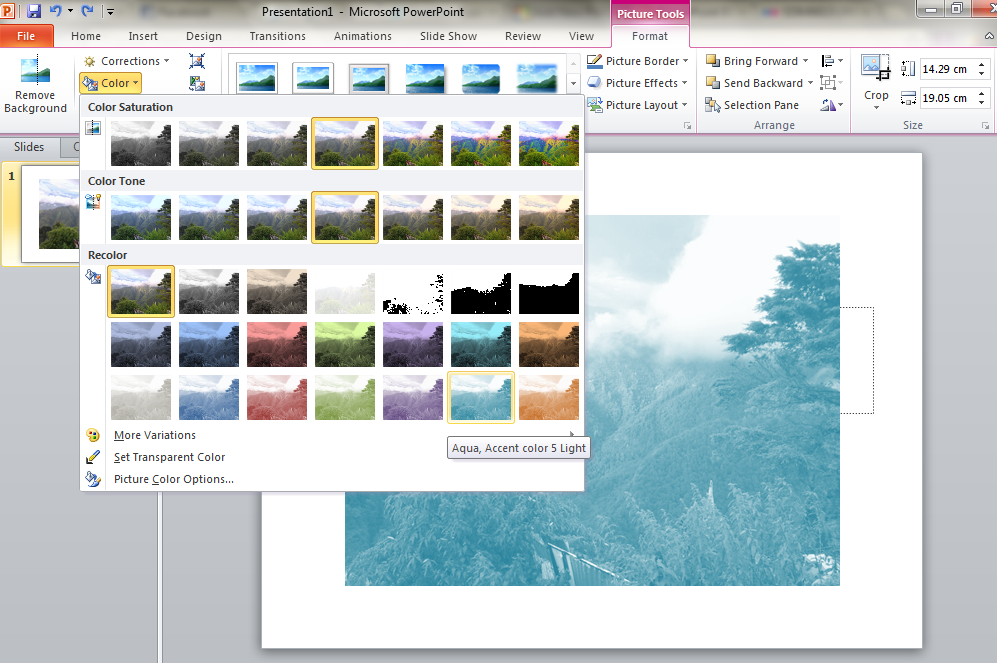Select the third picture style with metal frame
This screenshot has height=663, width=997.
click(x=369, y=78)
